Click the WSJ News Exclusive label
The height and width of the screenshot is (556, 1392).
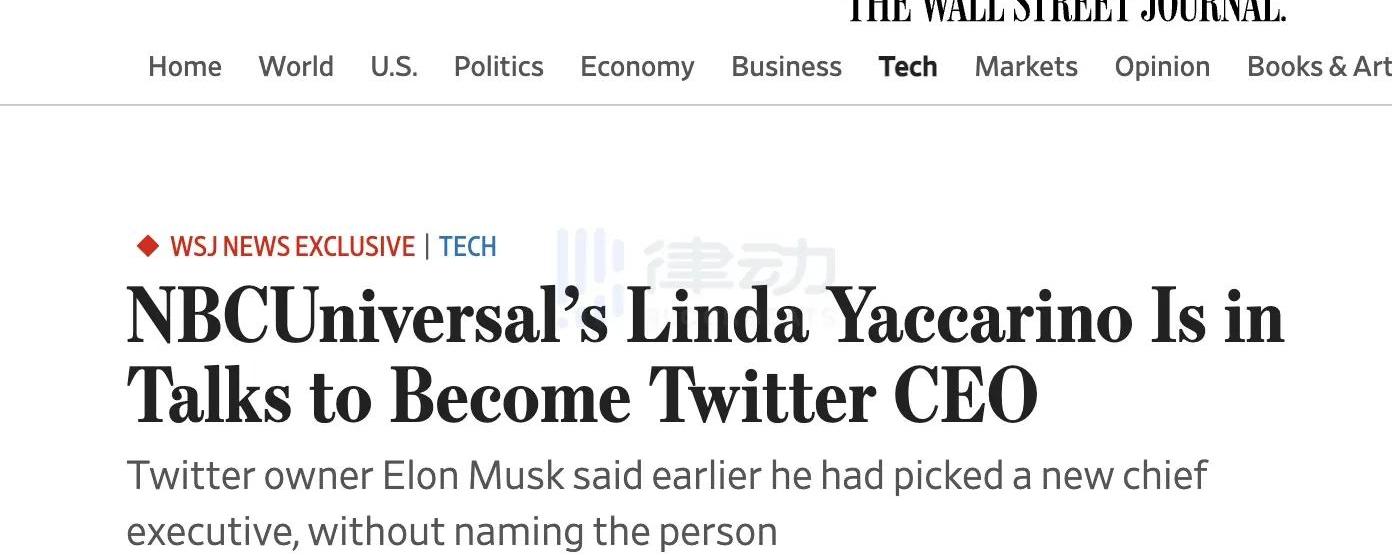click(x=292, y=246)
